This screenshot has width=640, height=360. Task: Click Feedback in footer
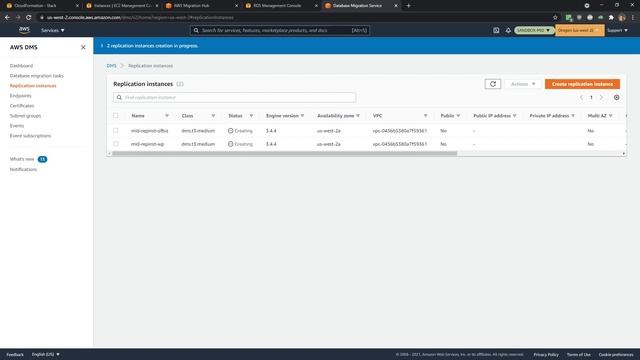15,354
